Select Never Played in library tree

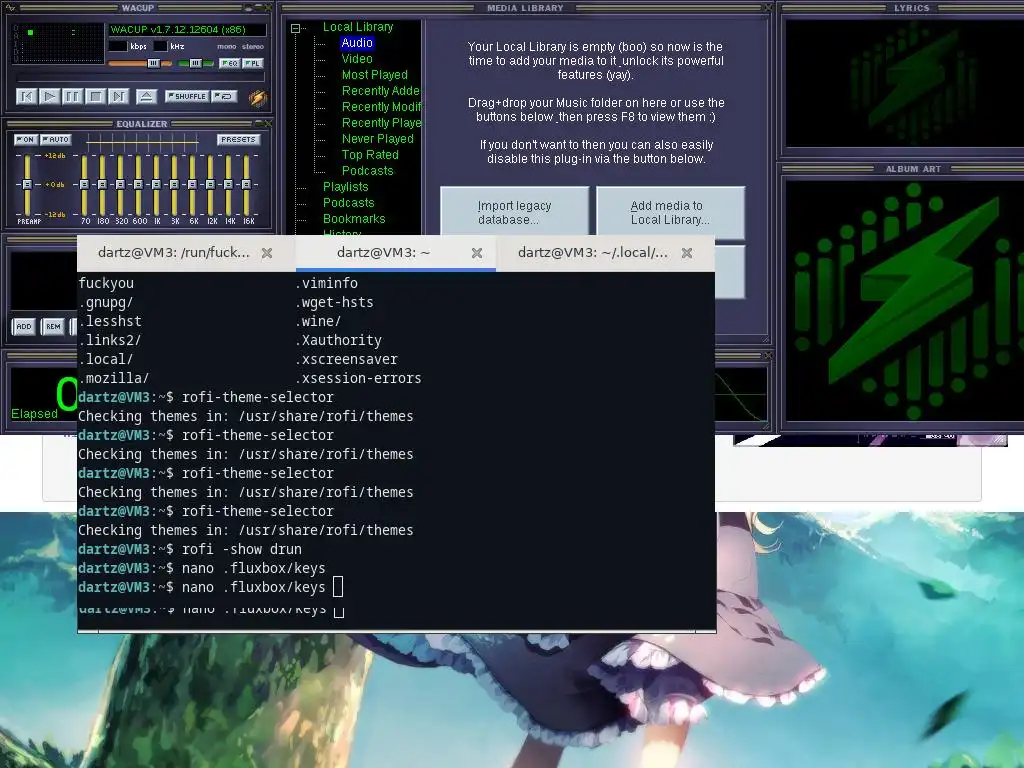[x=377, y=139]
